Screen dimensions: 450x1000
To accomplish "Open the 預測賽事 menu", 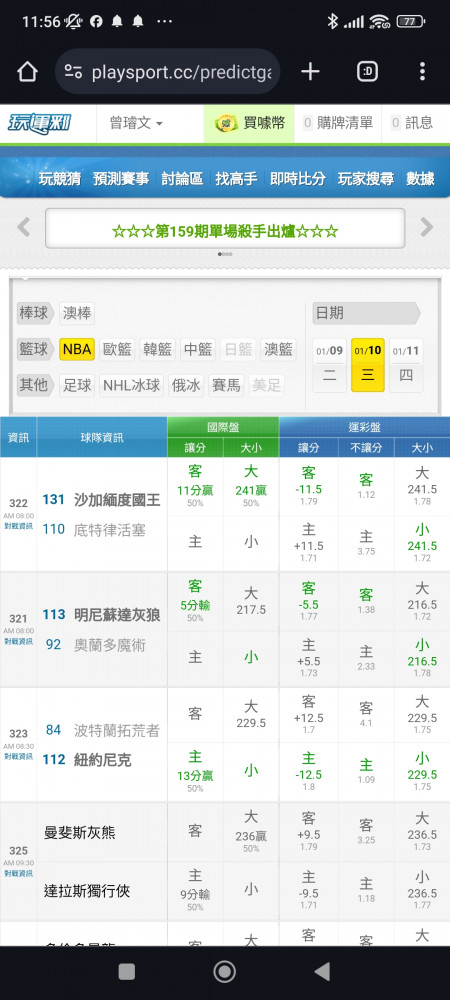I will click(121, 179).
